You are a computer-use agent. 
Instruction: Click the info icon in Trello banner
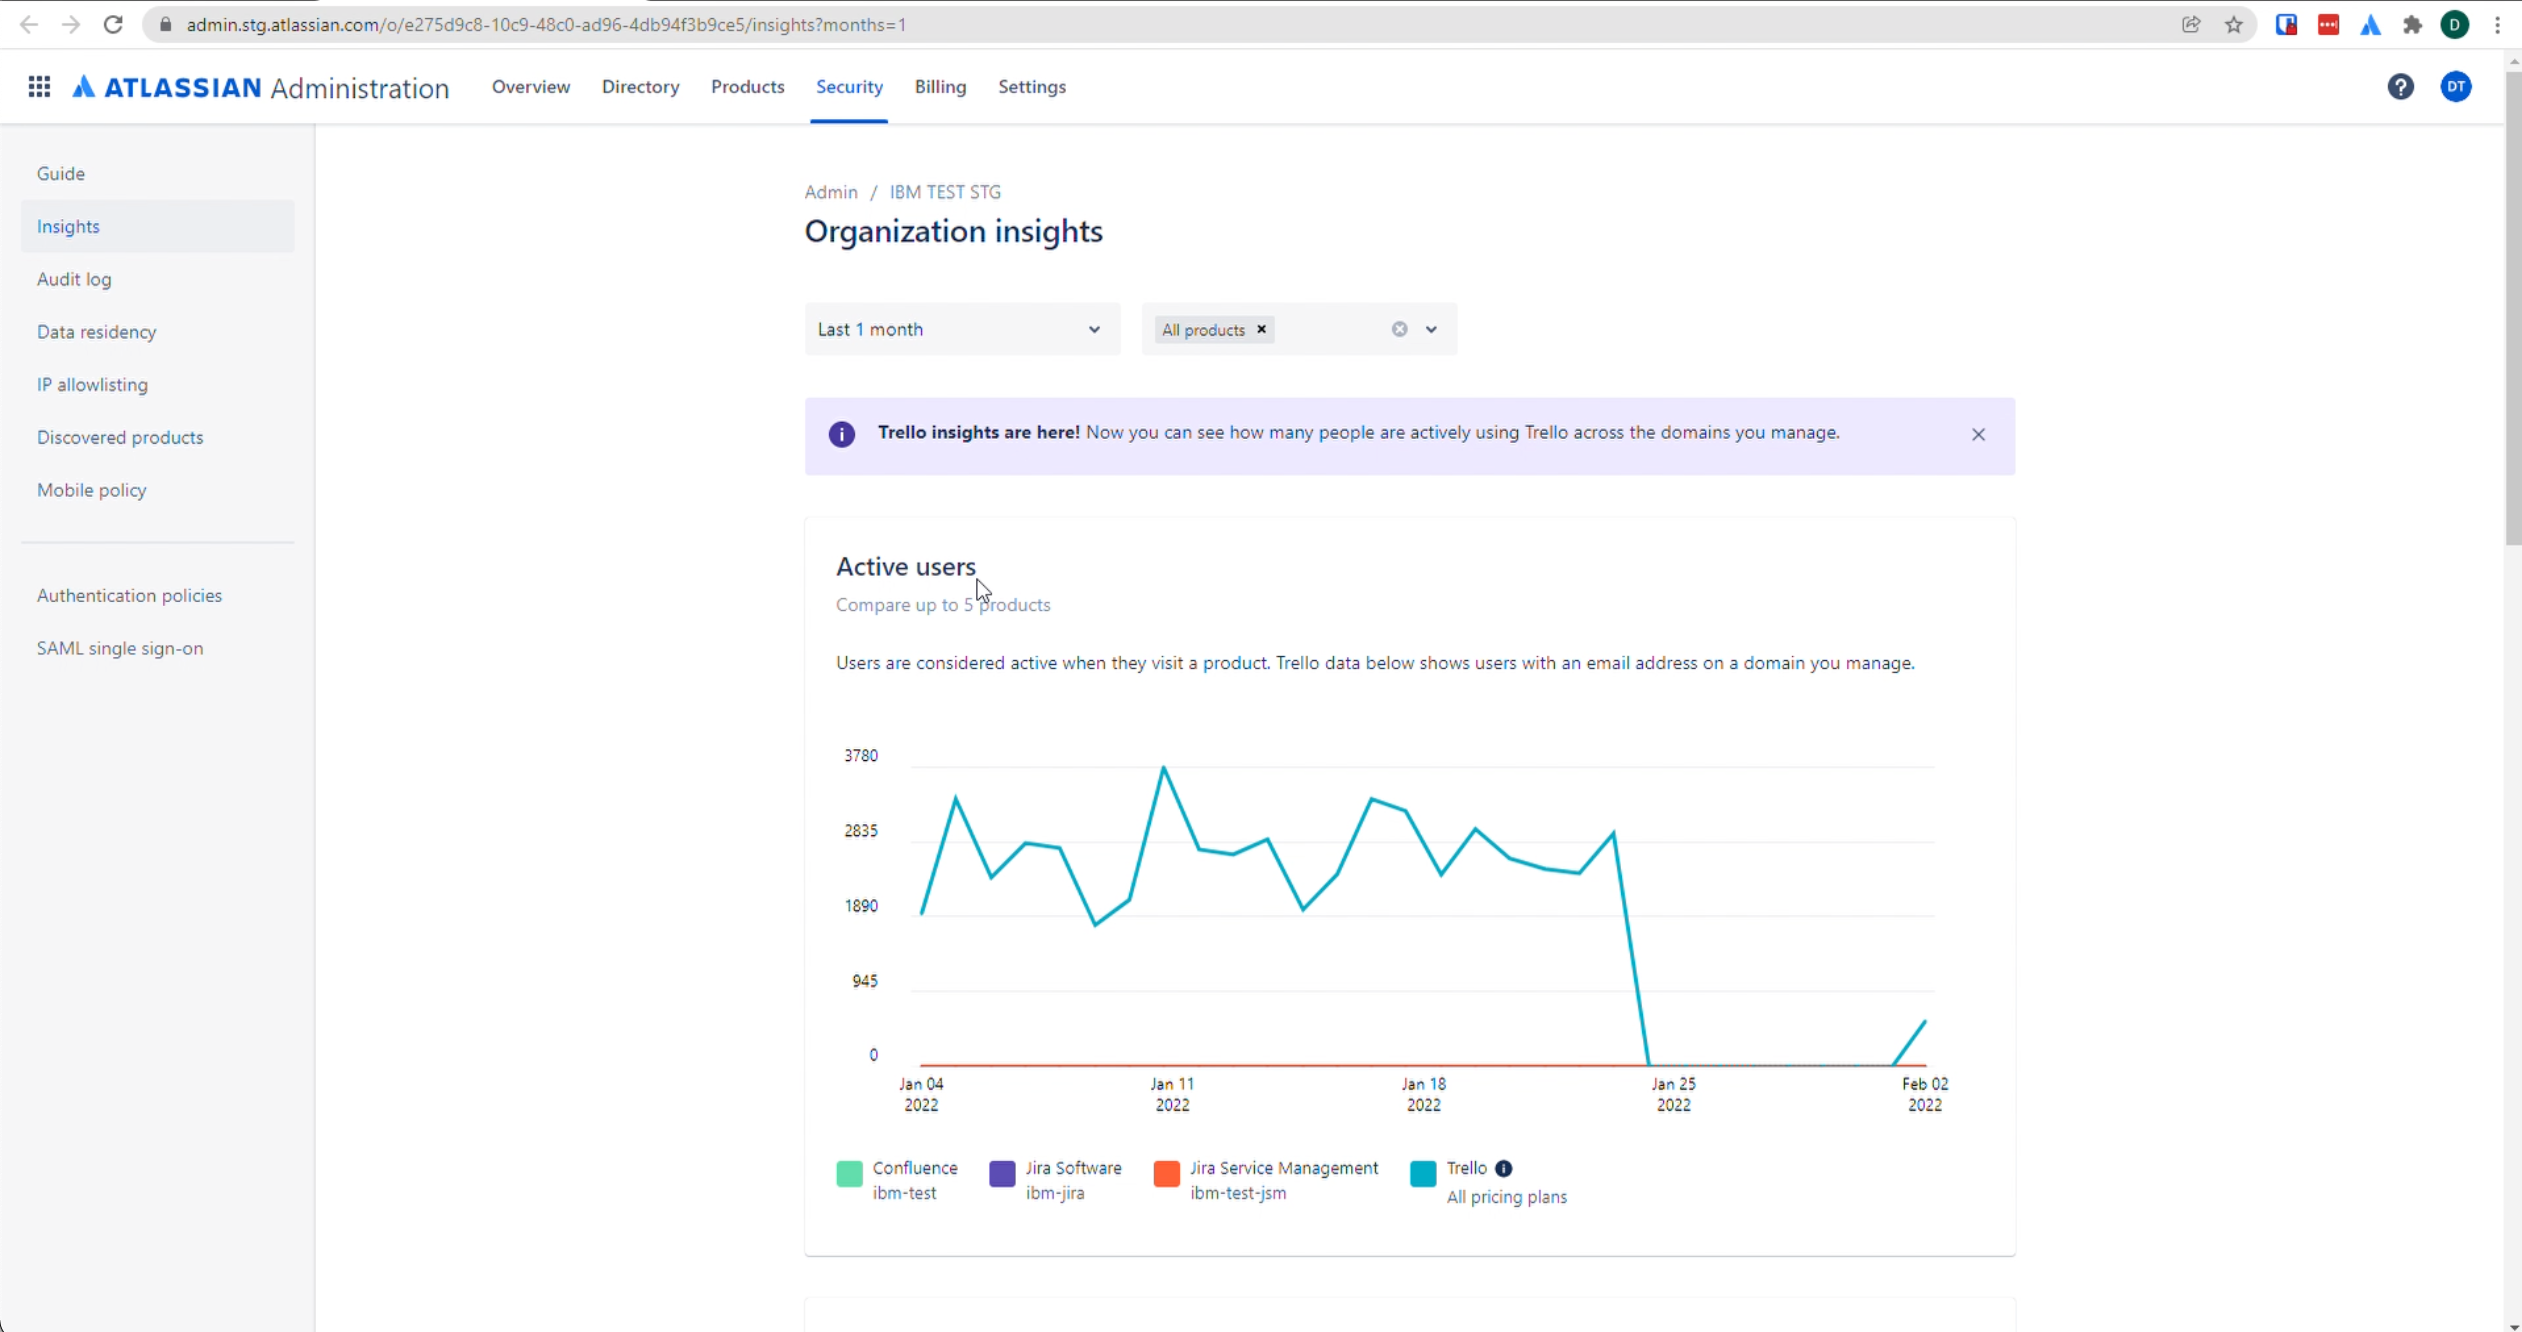coord(841,434)
